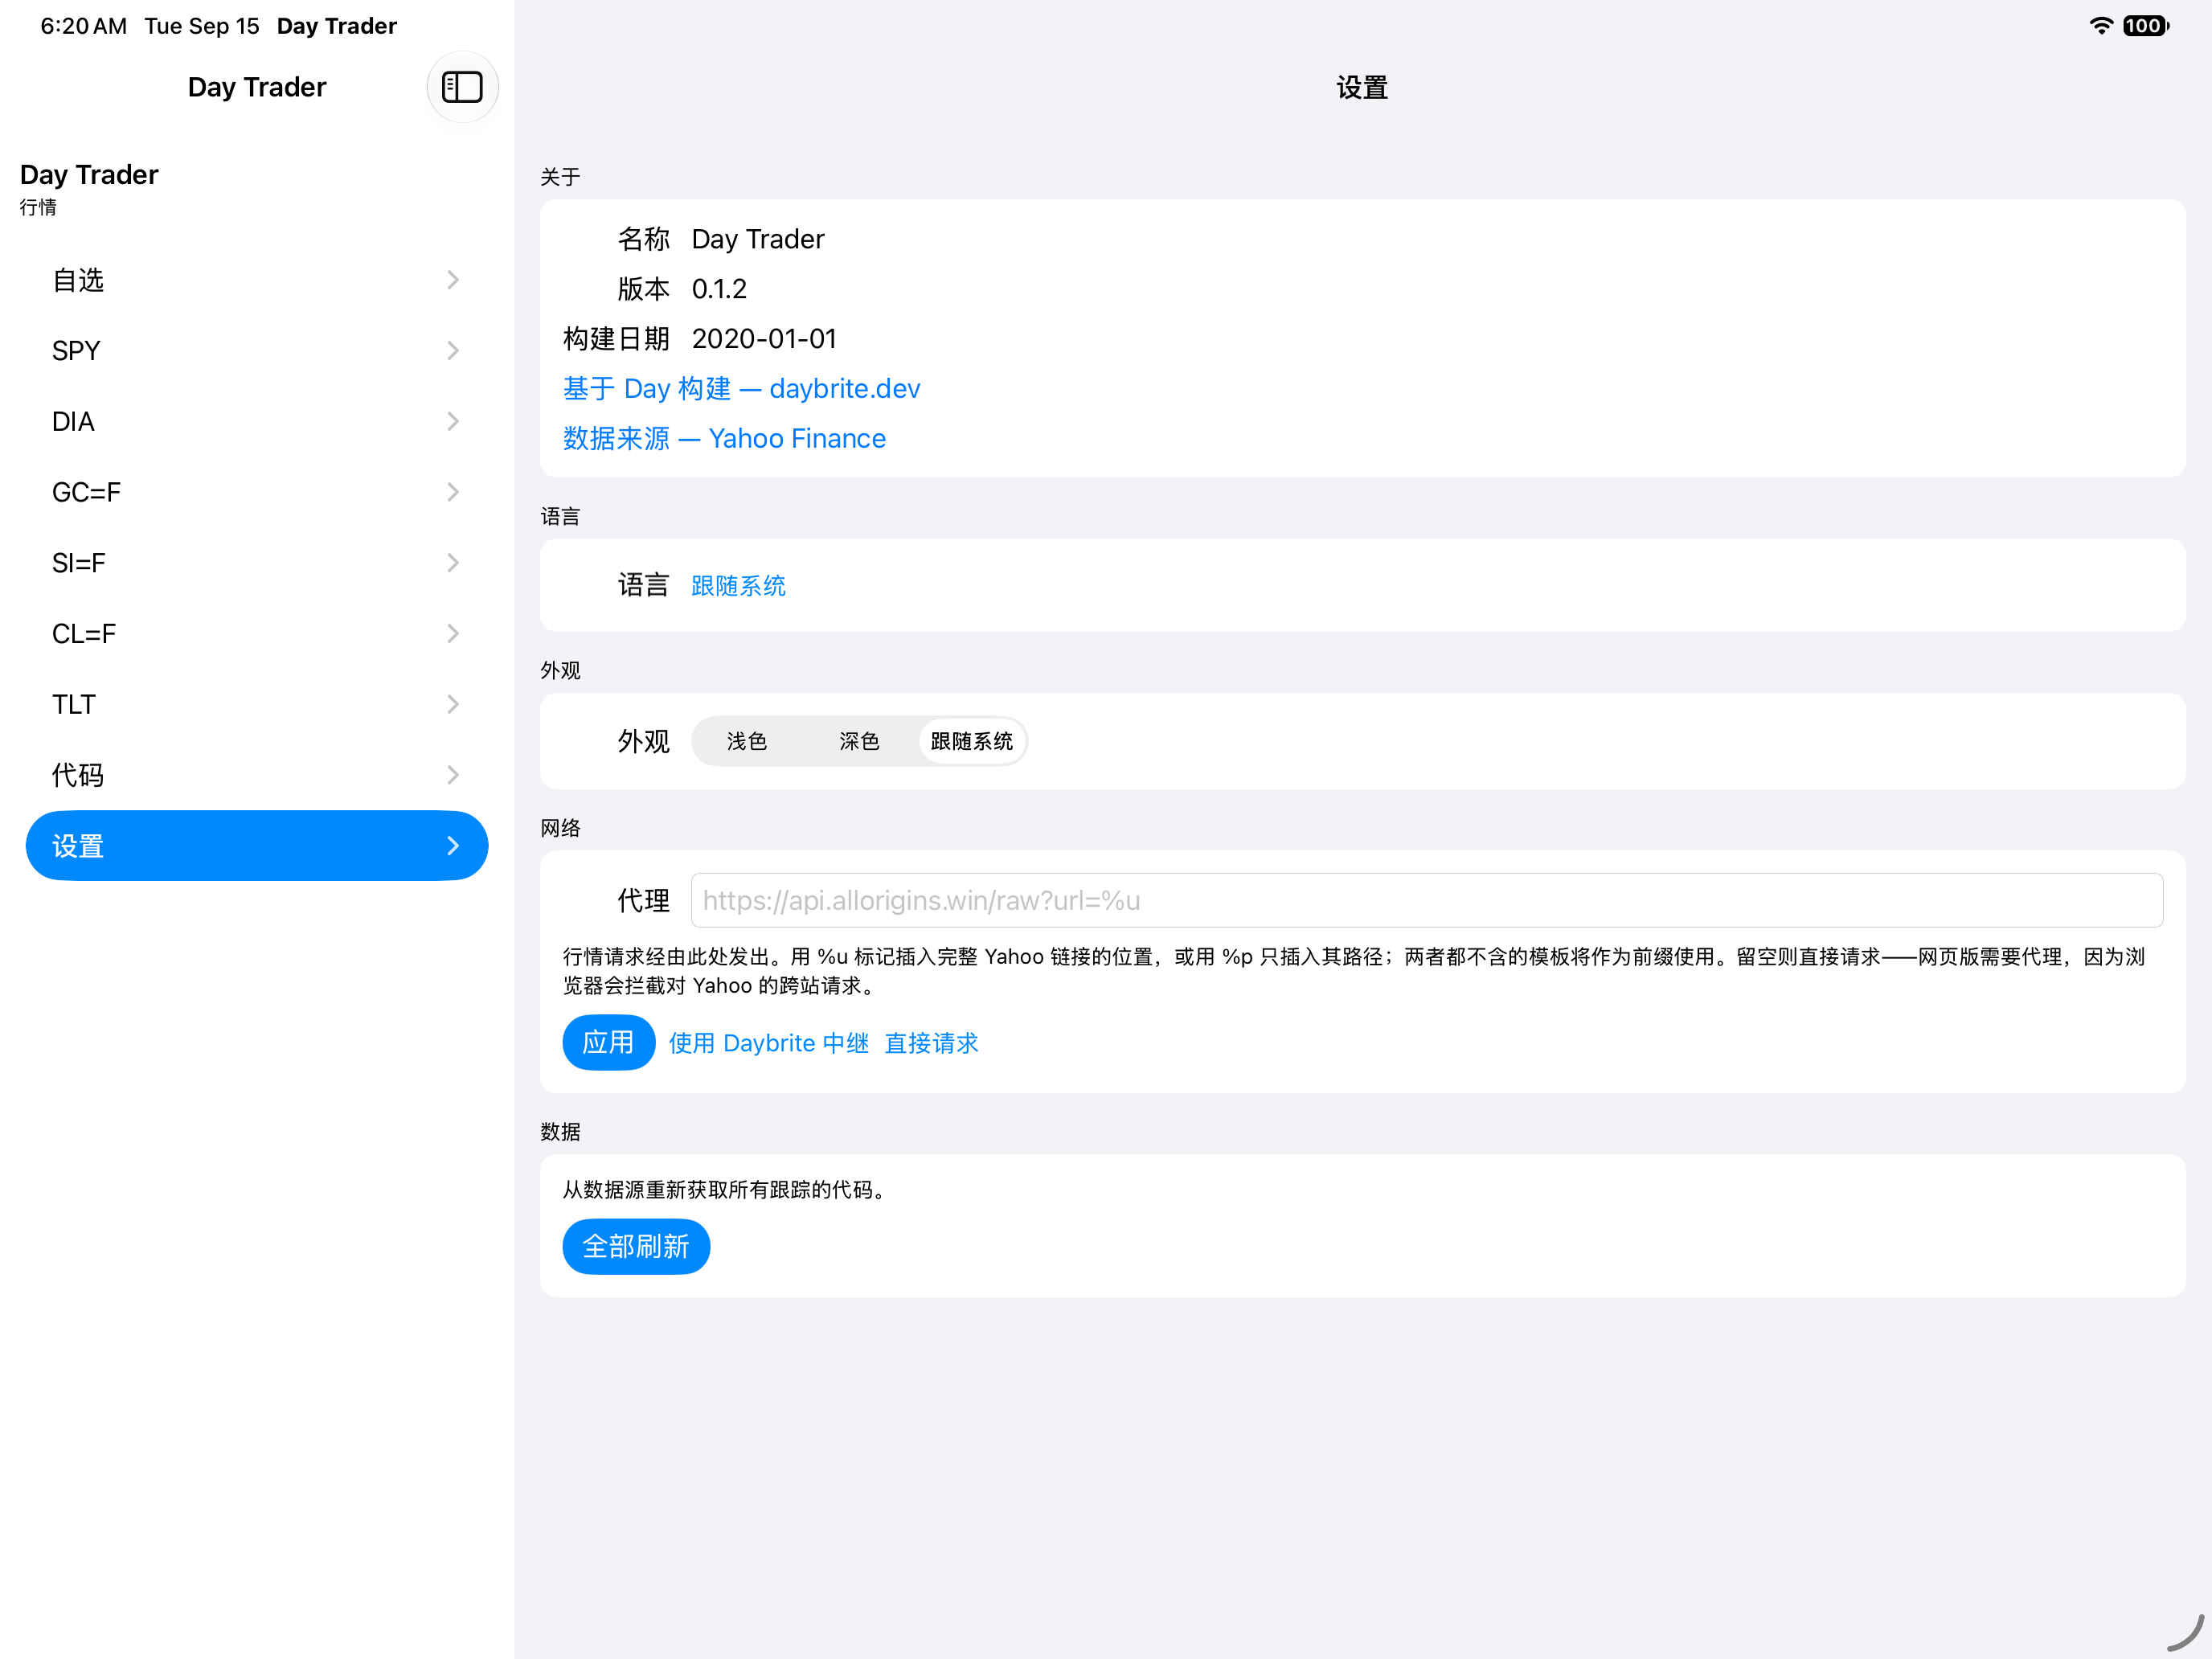The image size is (2212, 1659).
Task: Open 自选 watchlist in sidebar
Action: 257,280
